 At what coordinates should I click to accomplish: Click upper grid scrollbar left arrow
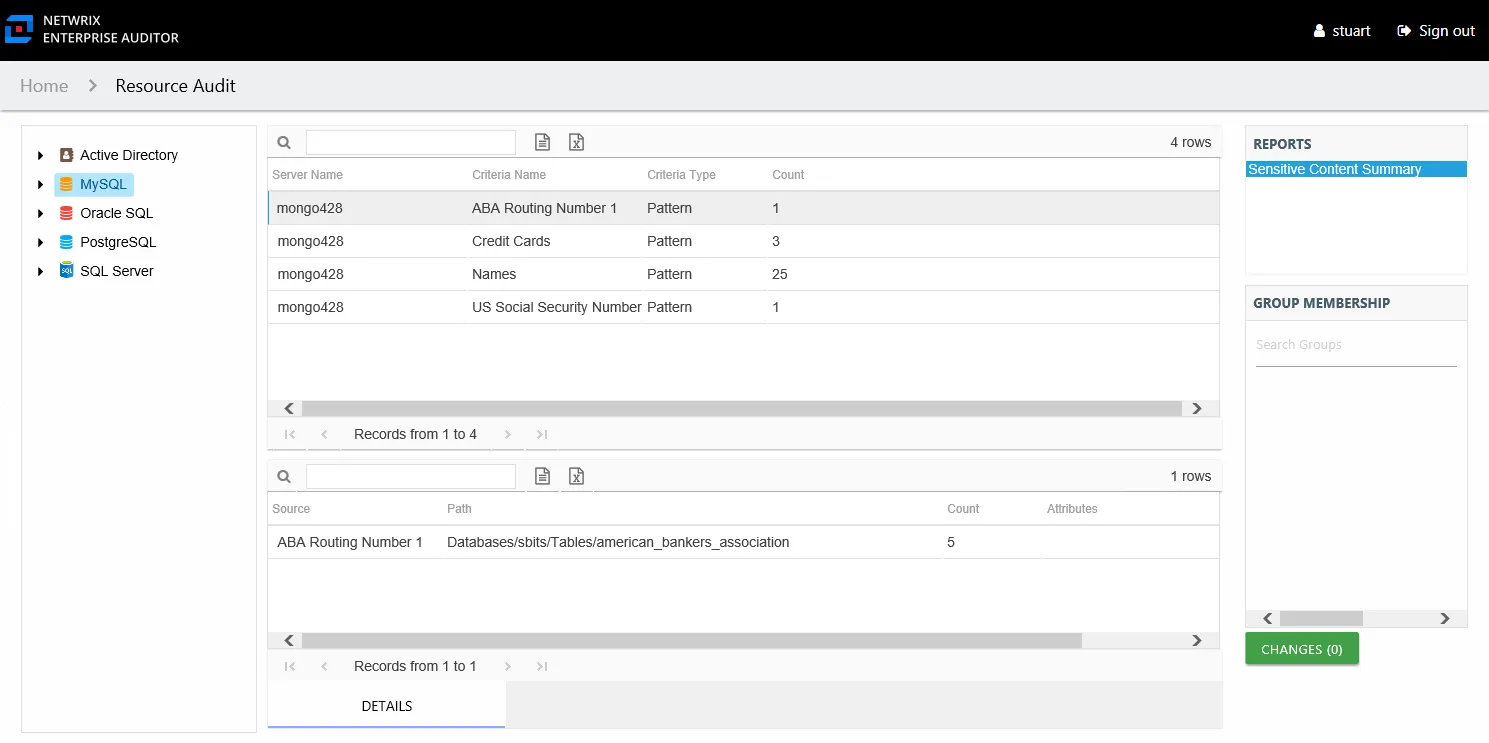288,408
